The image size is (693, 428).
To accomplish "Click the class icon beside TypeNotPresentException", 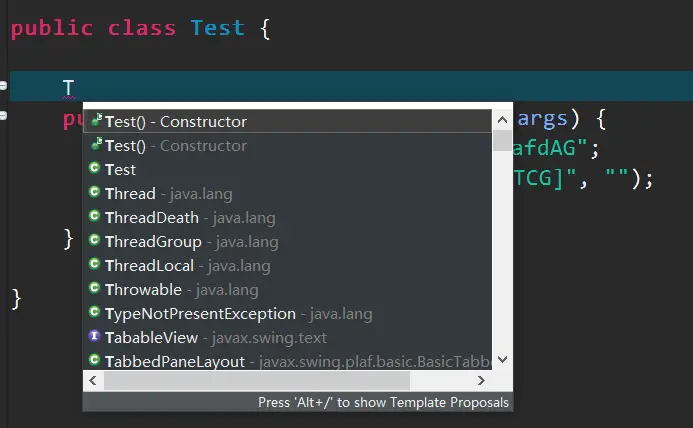I will (94, 312).
